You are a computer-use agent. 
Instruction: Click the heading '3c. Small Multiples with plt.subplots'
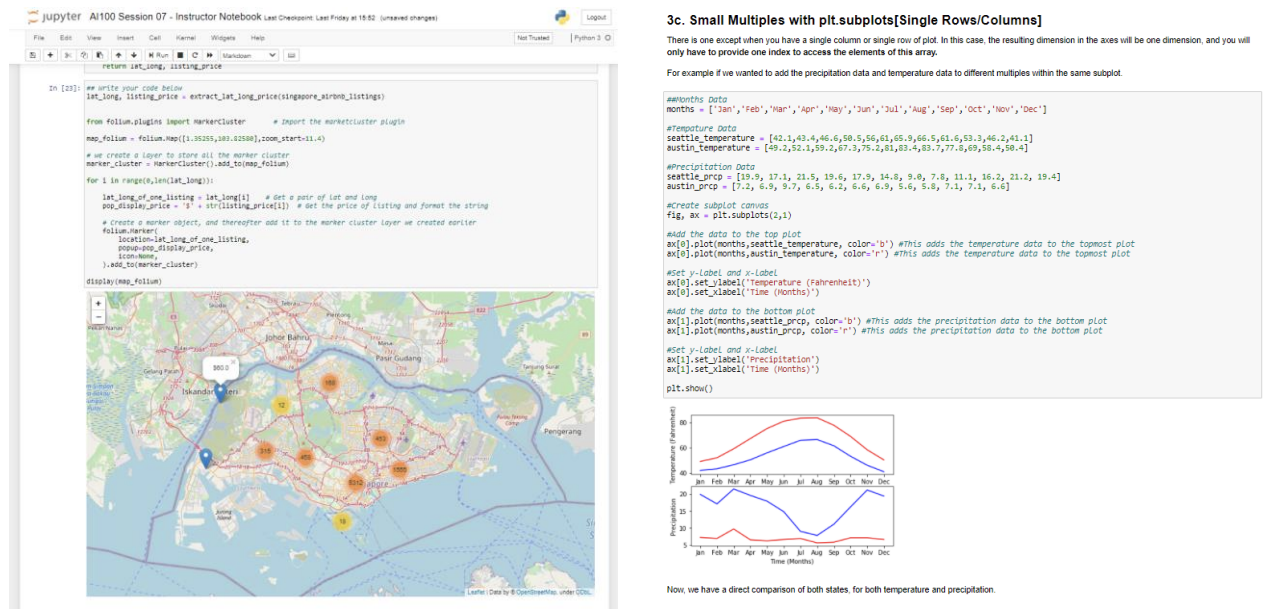[854, 21]
